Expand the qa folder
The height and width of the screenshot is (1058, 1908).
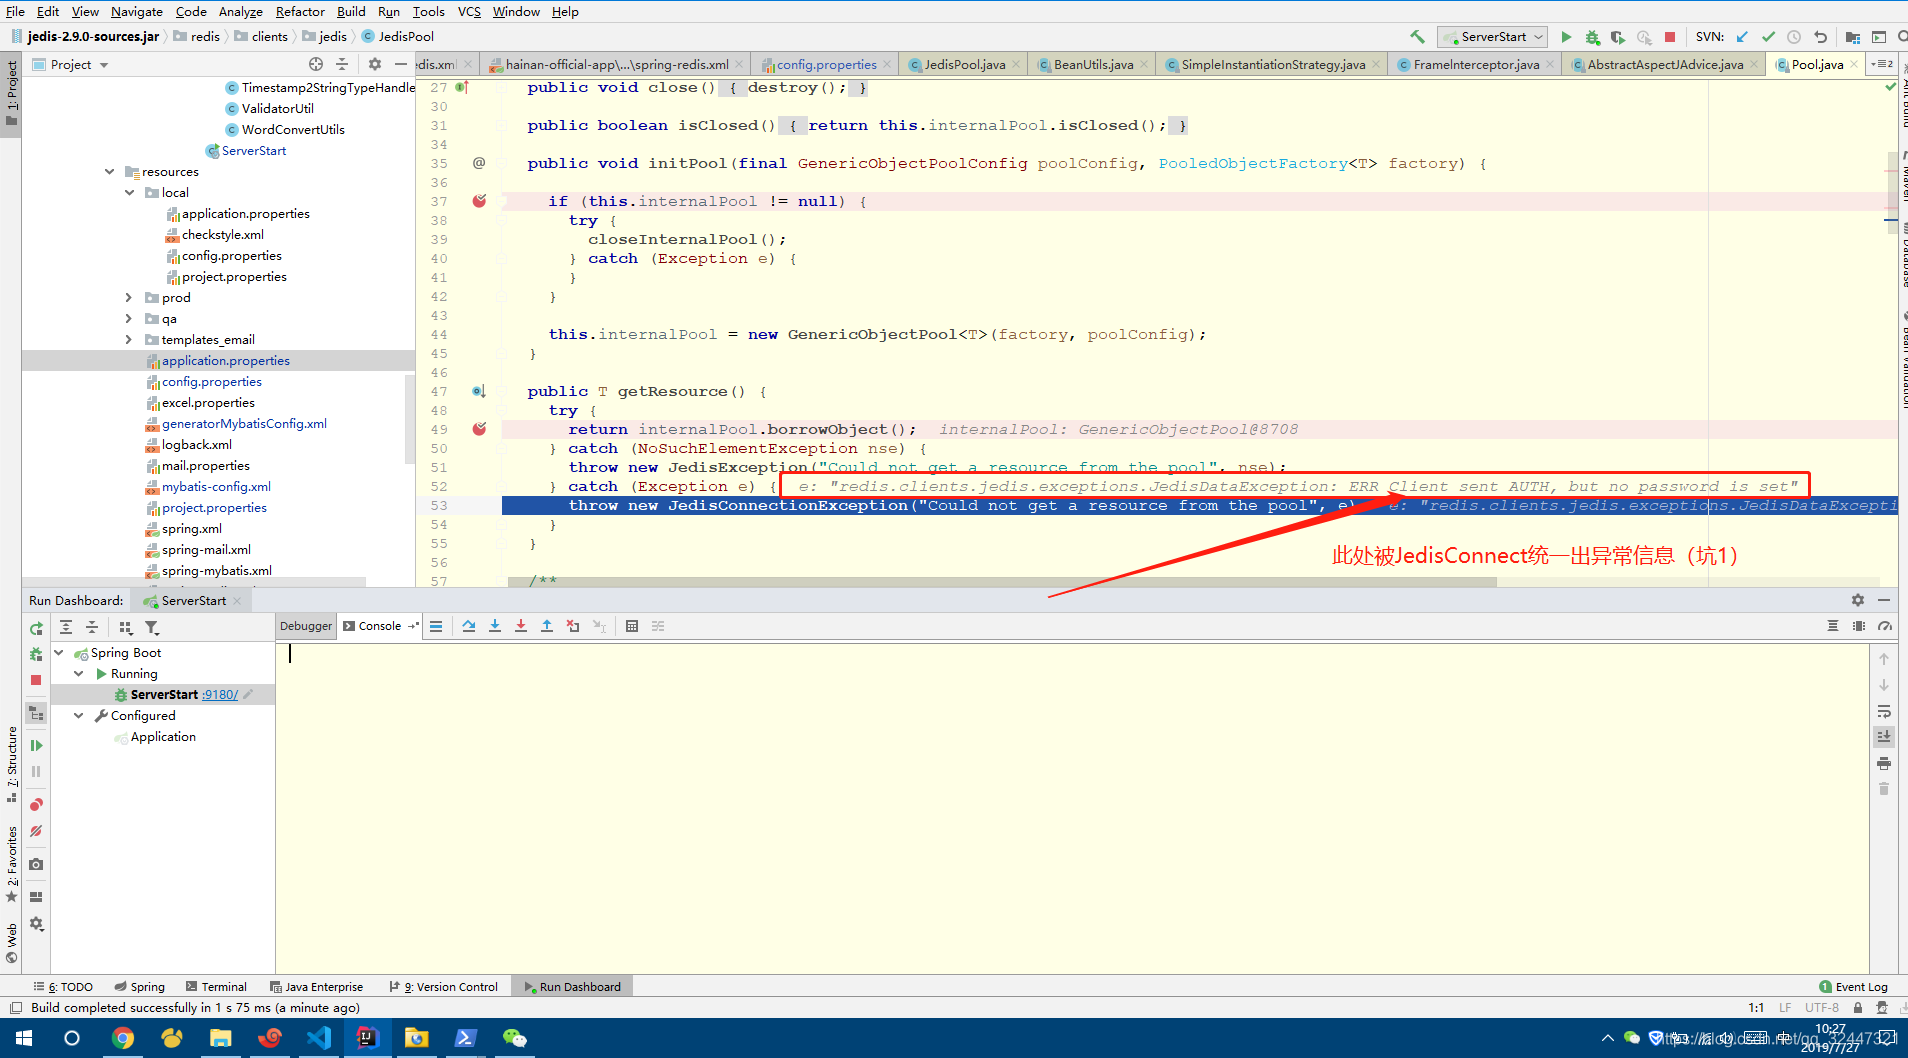[129, 319]
